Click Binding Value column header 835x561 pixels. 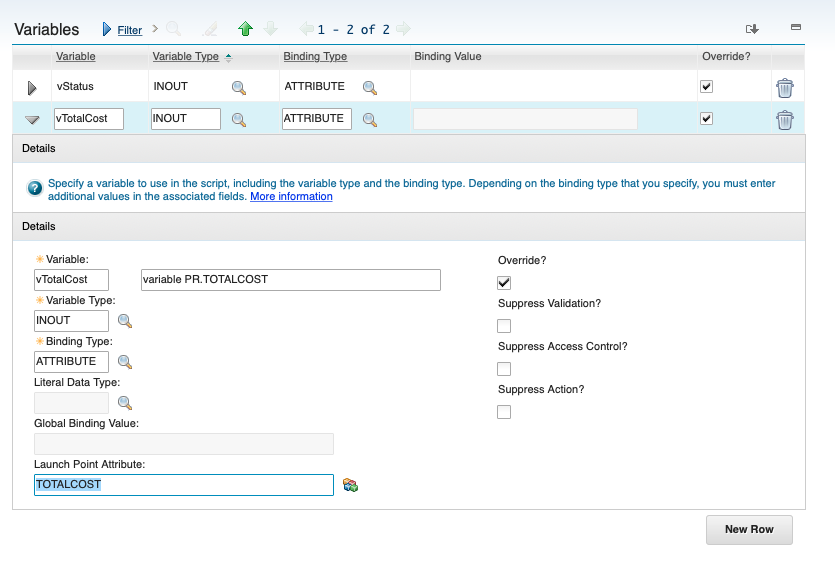coord(448,56)
